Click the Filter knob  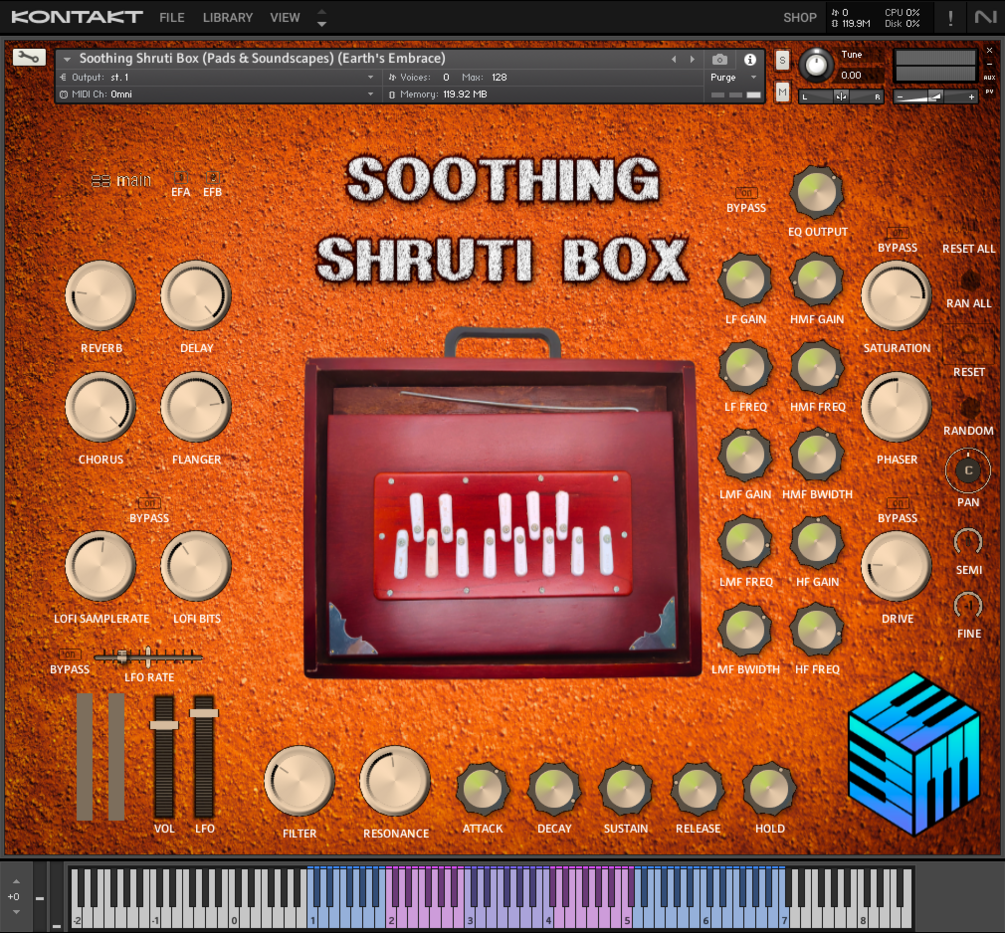(x=299, y=780)
